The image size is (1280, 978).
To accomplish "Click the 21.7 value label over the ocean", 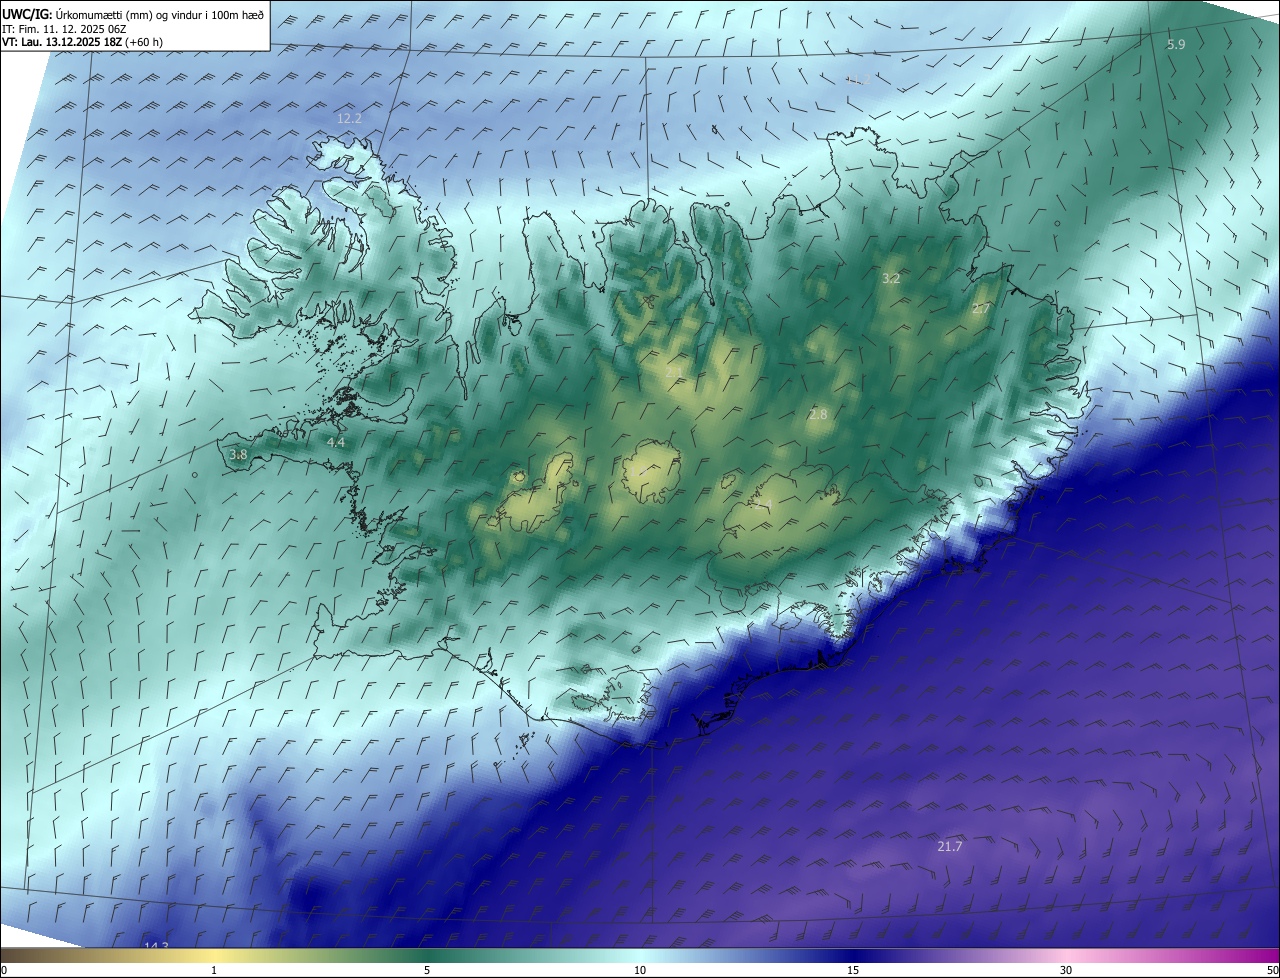I will [949, 847].
